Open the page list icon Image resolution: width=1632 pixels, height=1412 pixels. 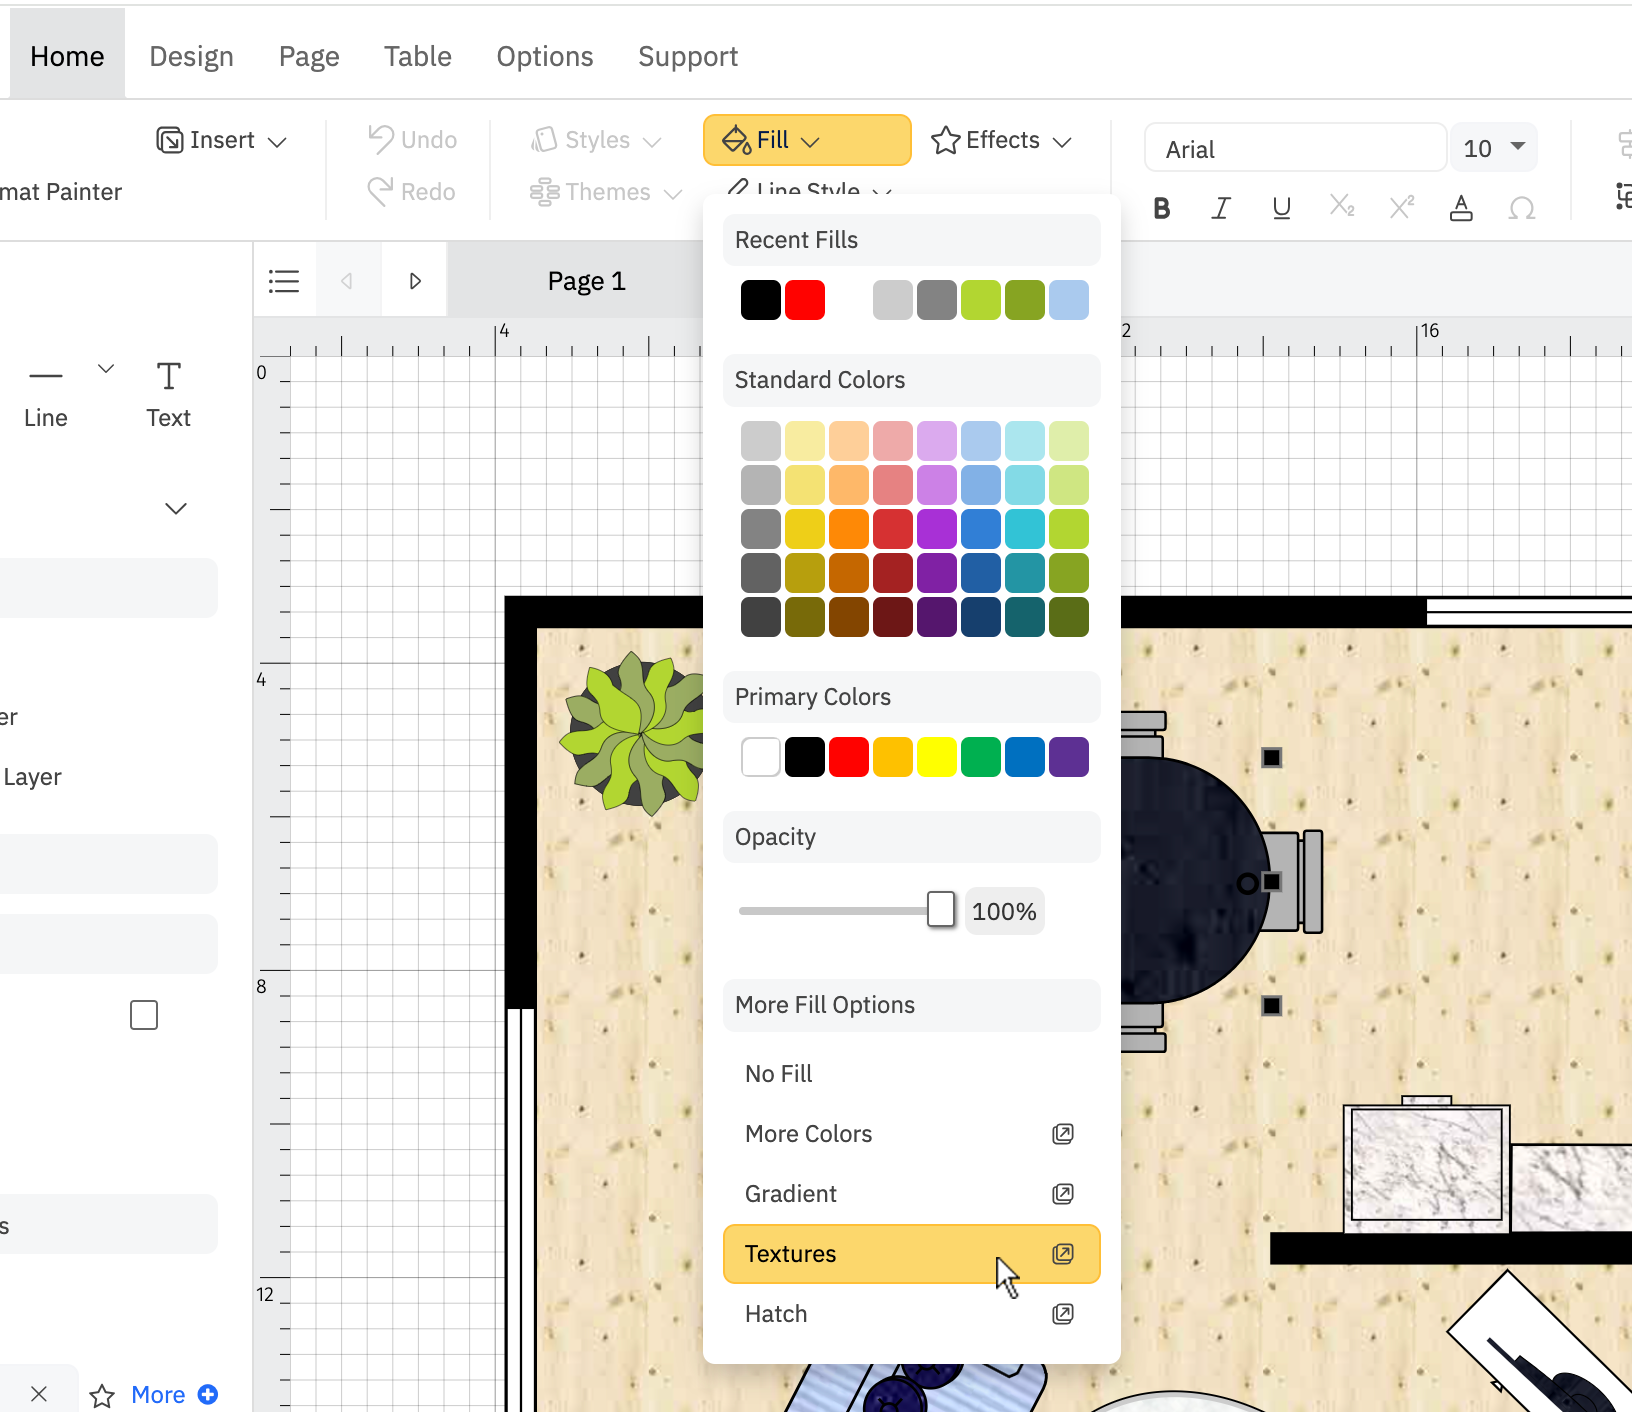(x=284, y=281)
